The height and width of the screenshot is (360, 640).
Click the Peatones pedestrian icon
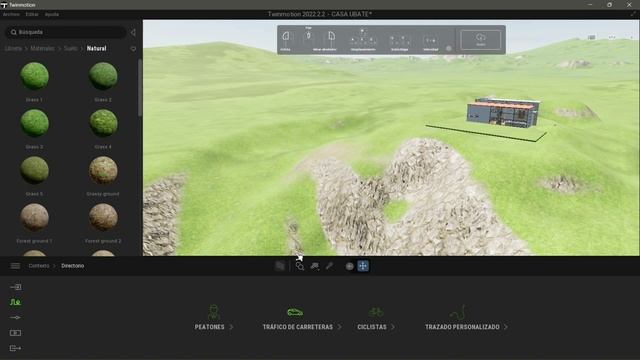213,312
